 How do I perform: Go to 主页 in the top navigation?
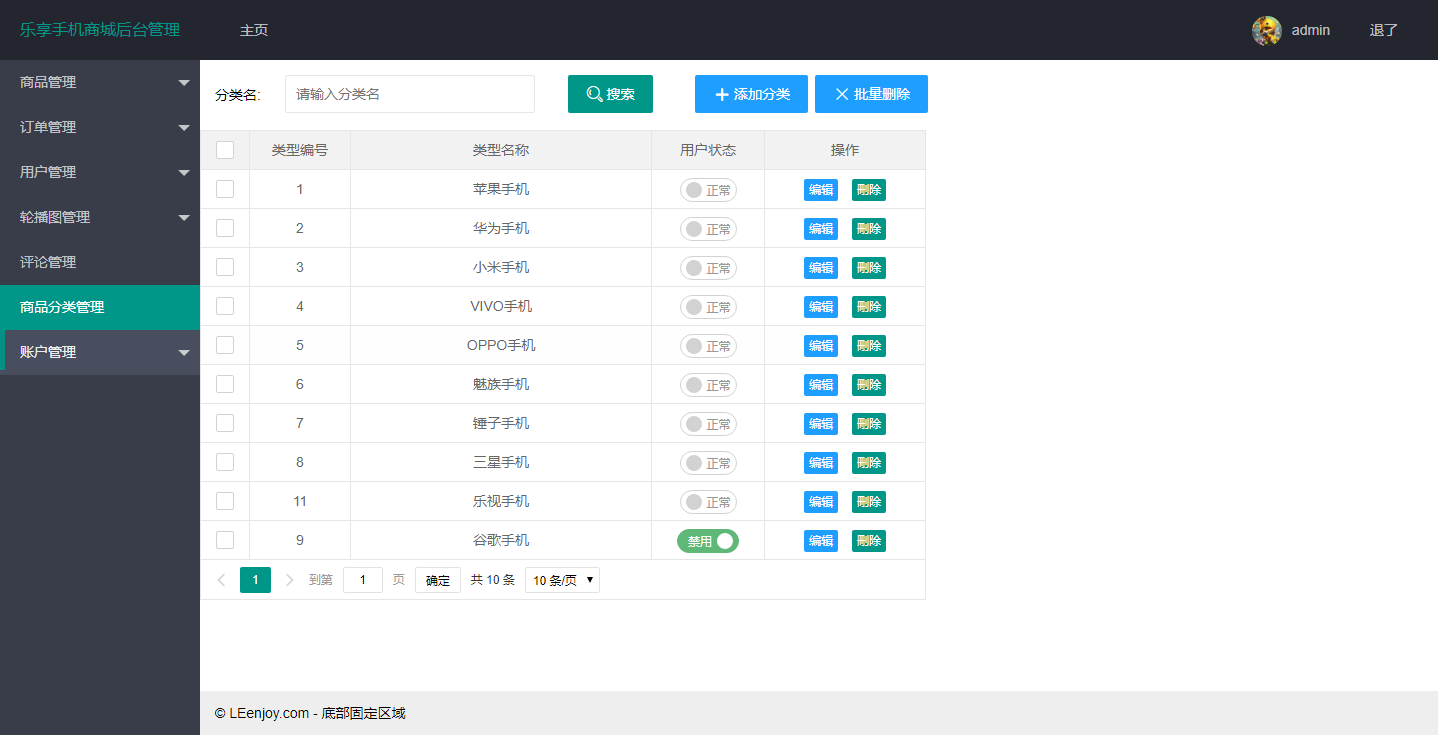pyautogui.click(x=254, y=30)
